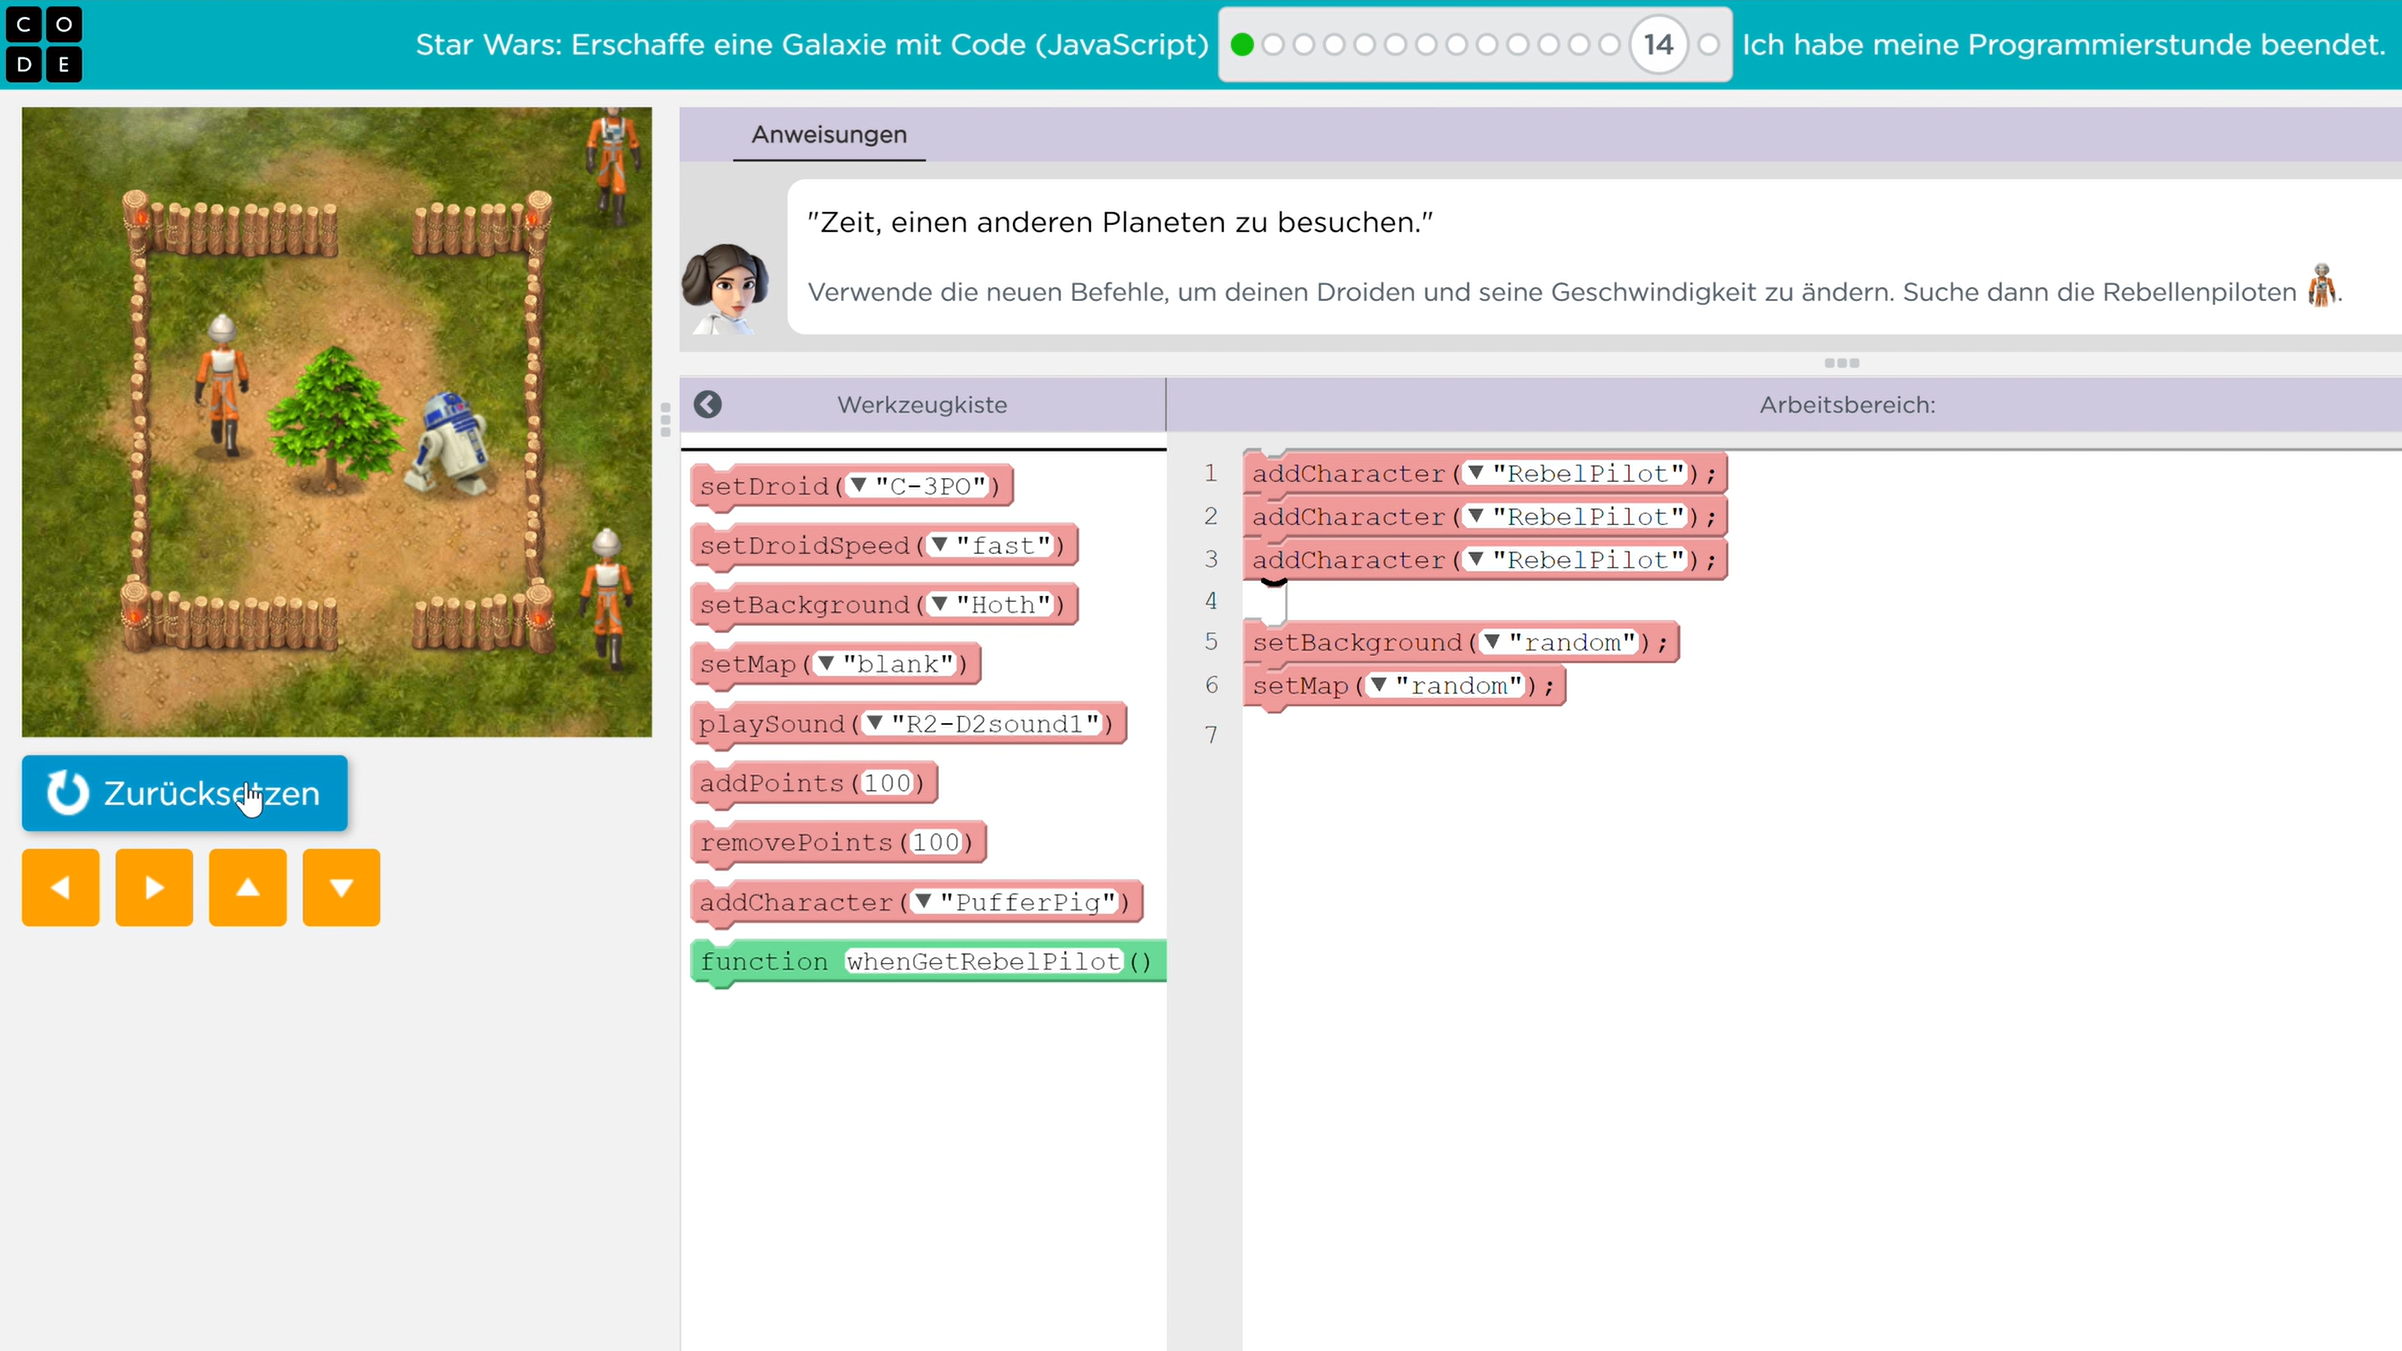The image size is (2402, 1351).
Task: Click the Princess Leia avatar
Action: click(725, 287)
